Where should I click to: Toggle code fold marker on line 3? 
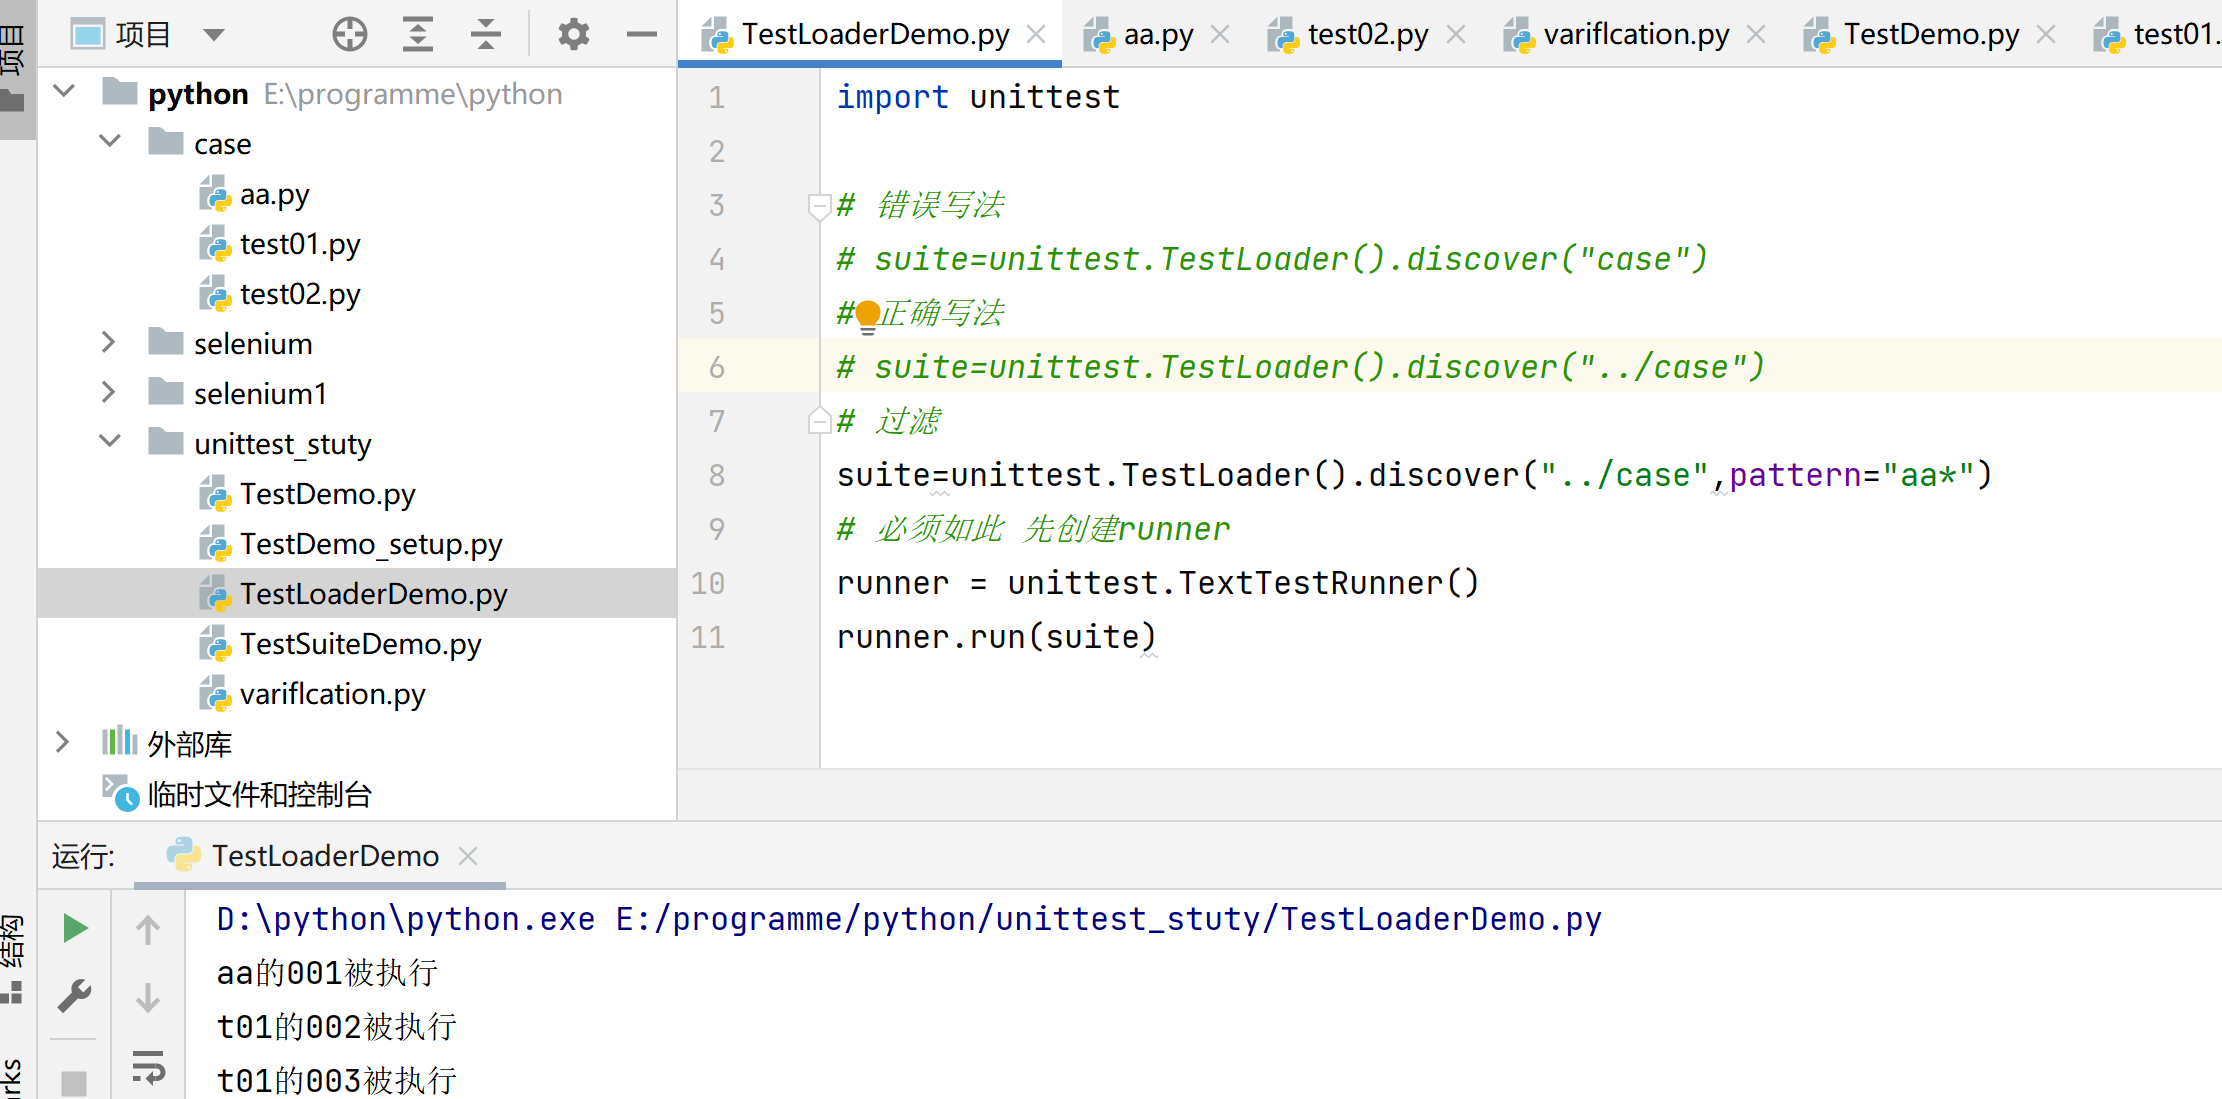pos(819,206)
